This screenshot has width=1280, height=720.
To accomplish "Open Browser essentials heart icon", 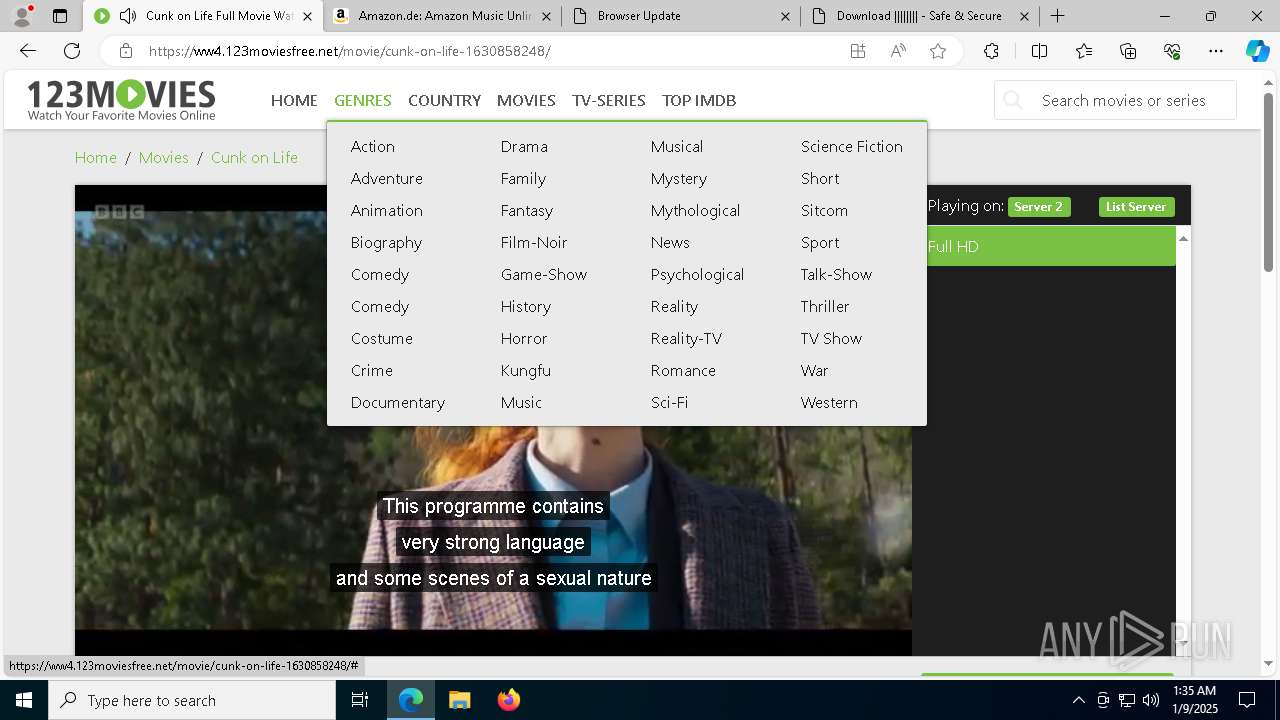I will (x=1172, y=51).
